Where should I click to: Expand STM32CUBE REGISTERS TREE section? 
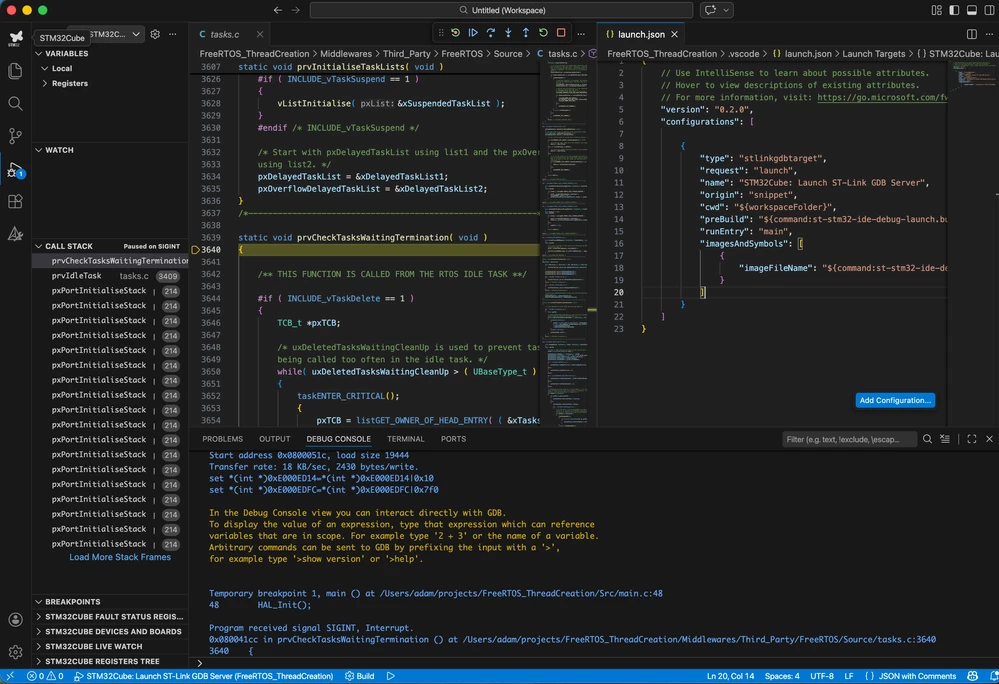point(110,661)
